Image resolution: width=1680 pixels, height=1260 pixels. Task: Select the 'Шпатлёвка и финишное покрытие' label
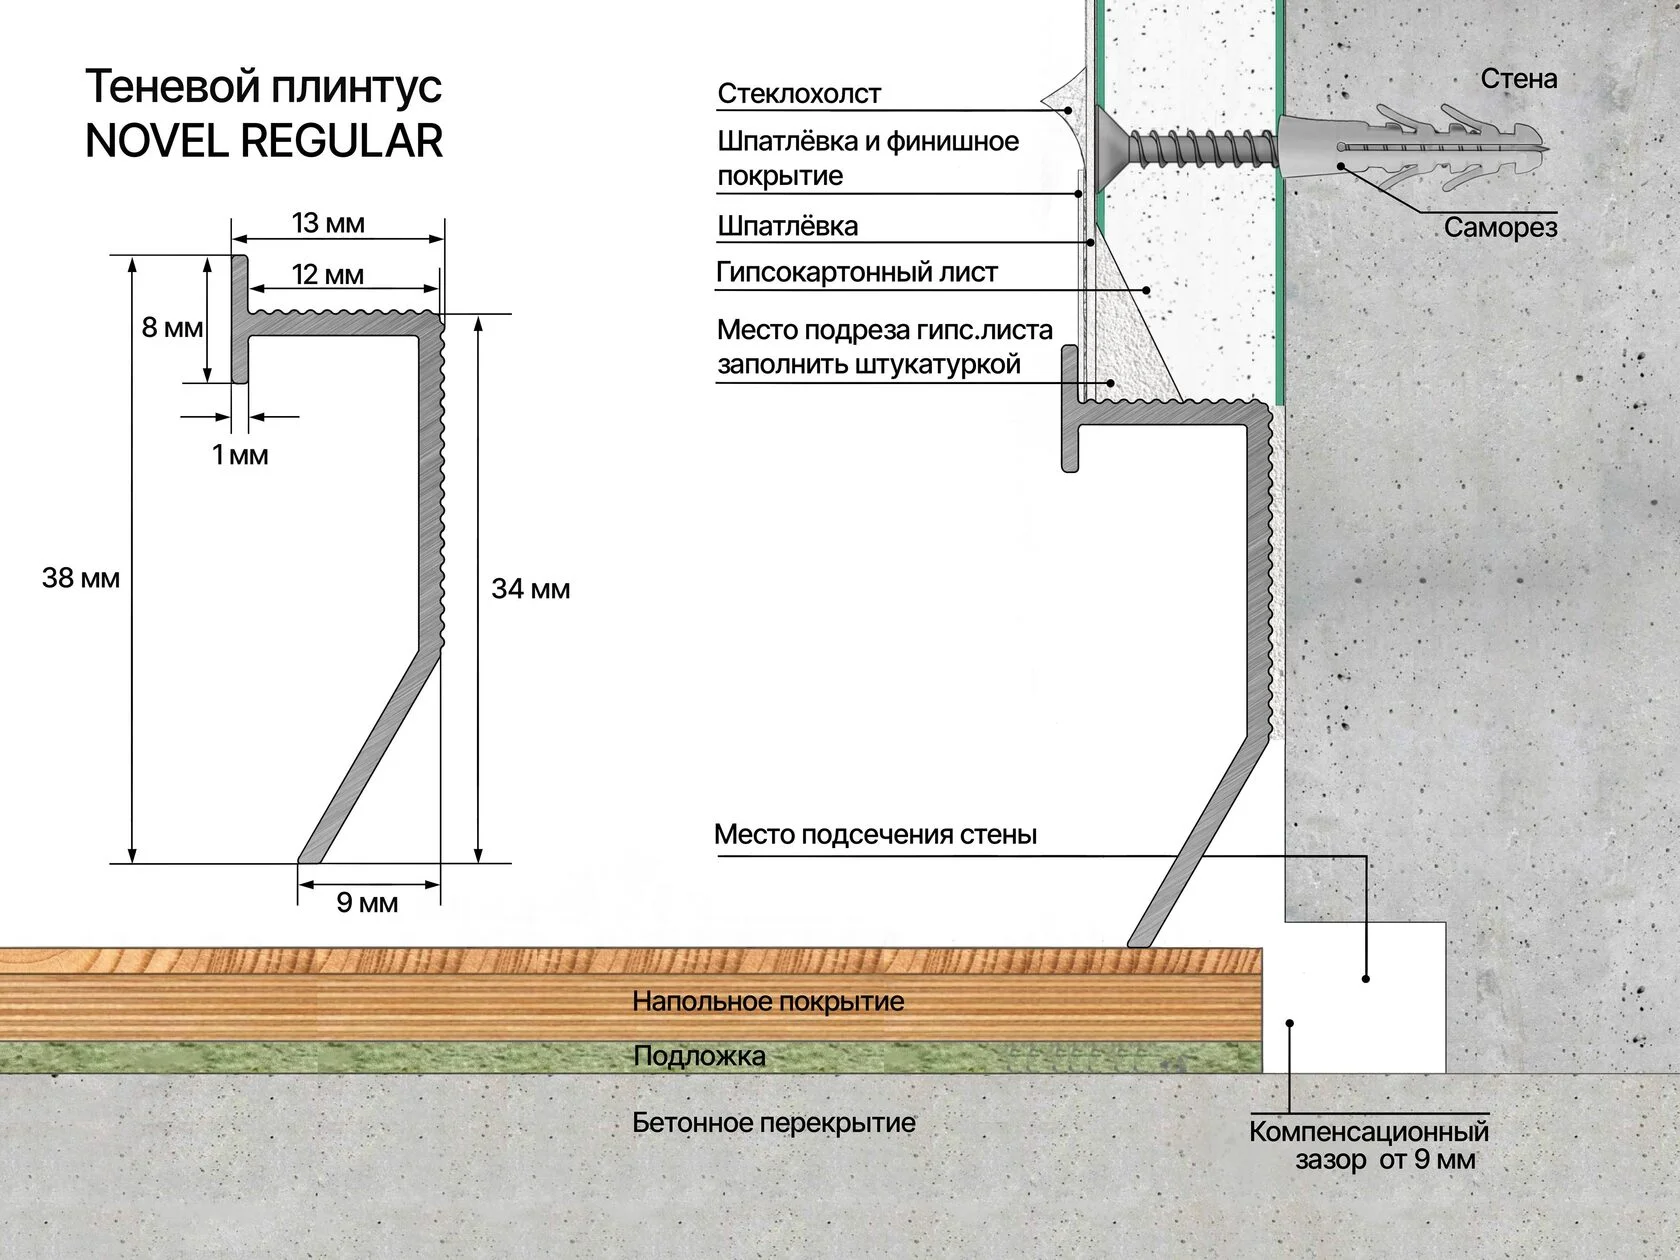click(867, 158)
